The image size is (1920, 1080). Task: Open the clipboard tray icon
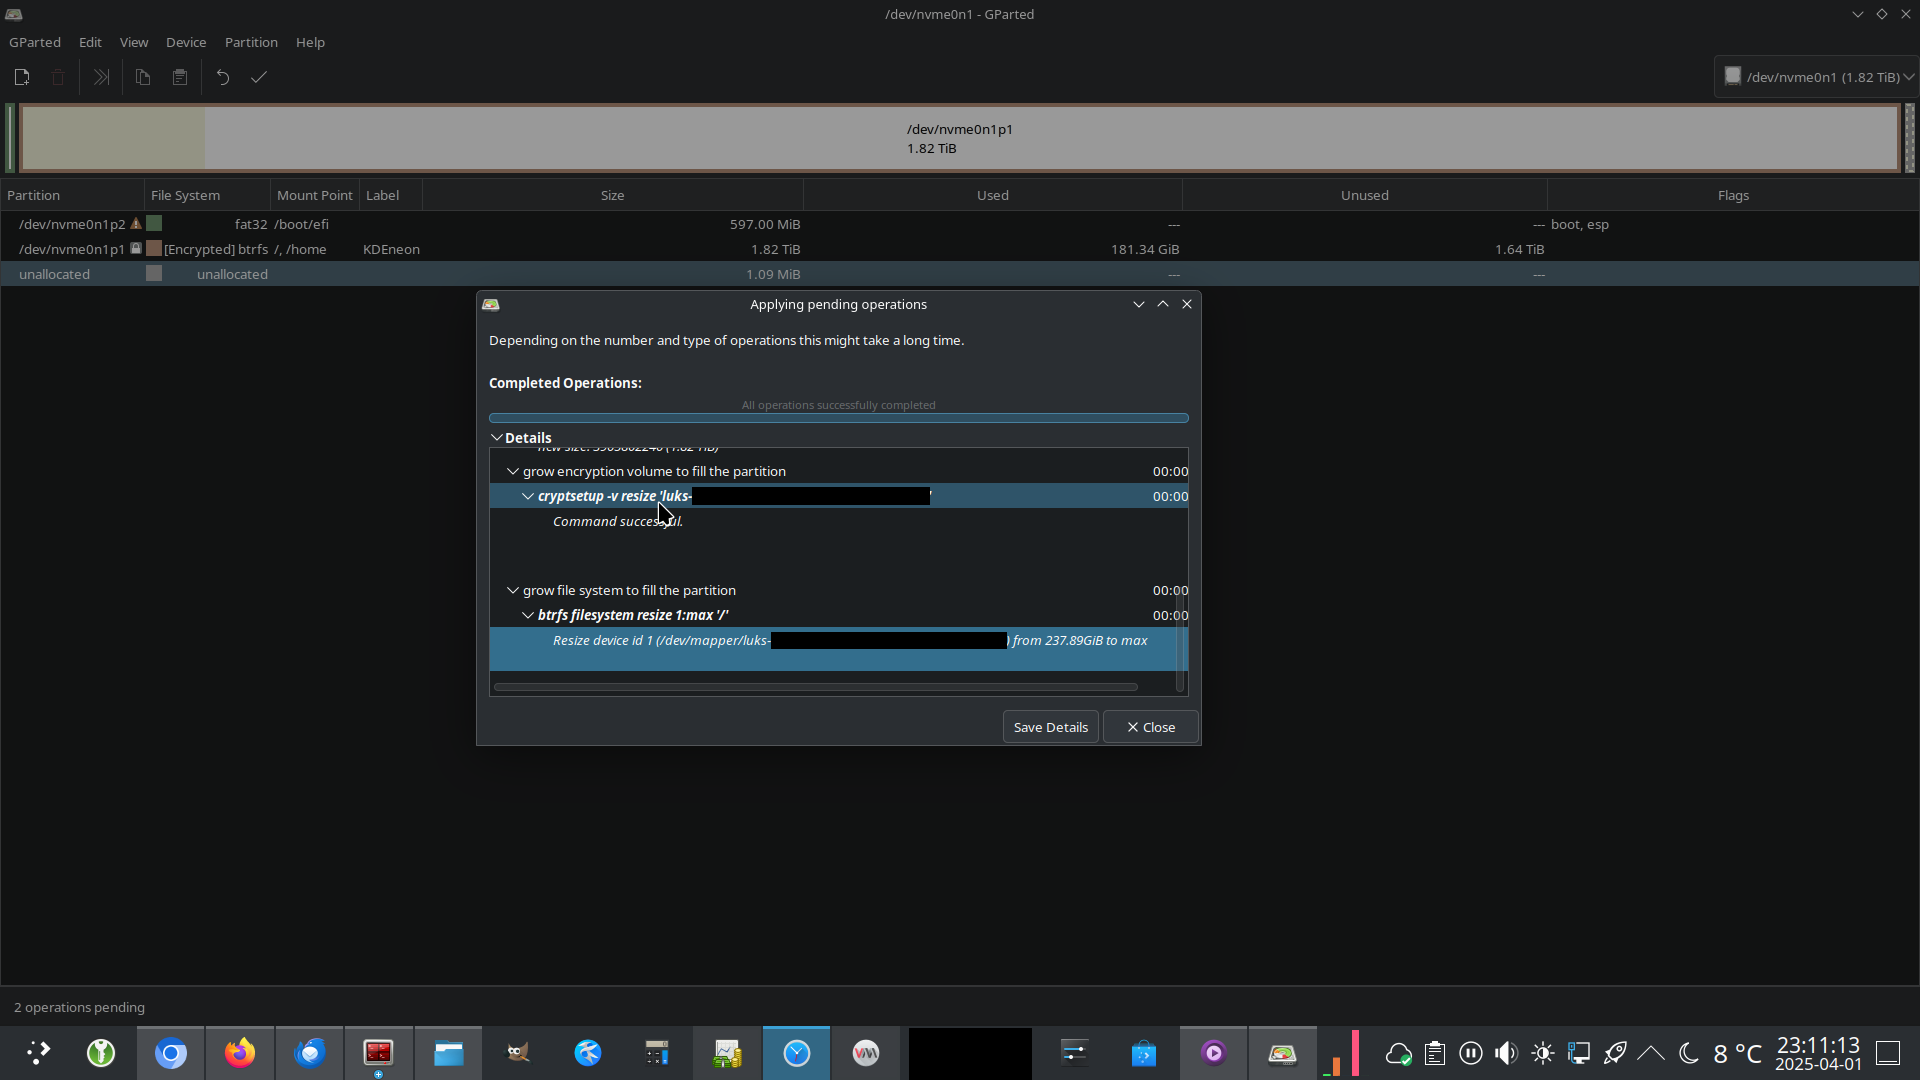[1435, 1053]
